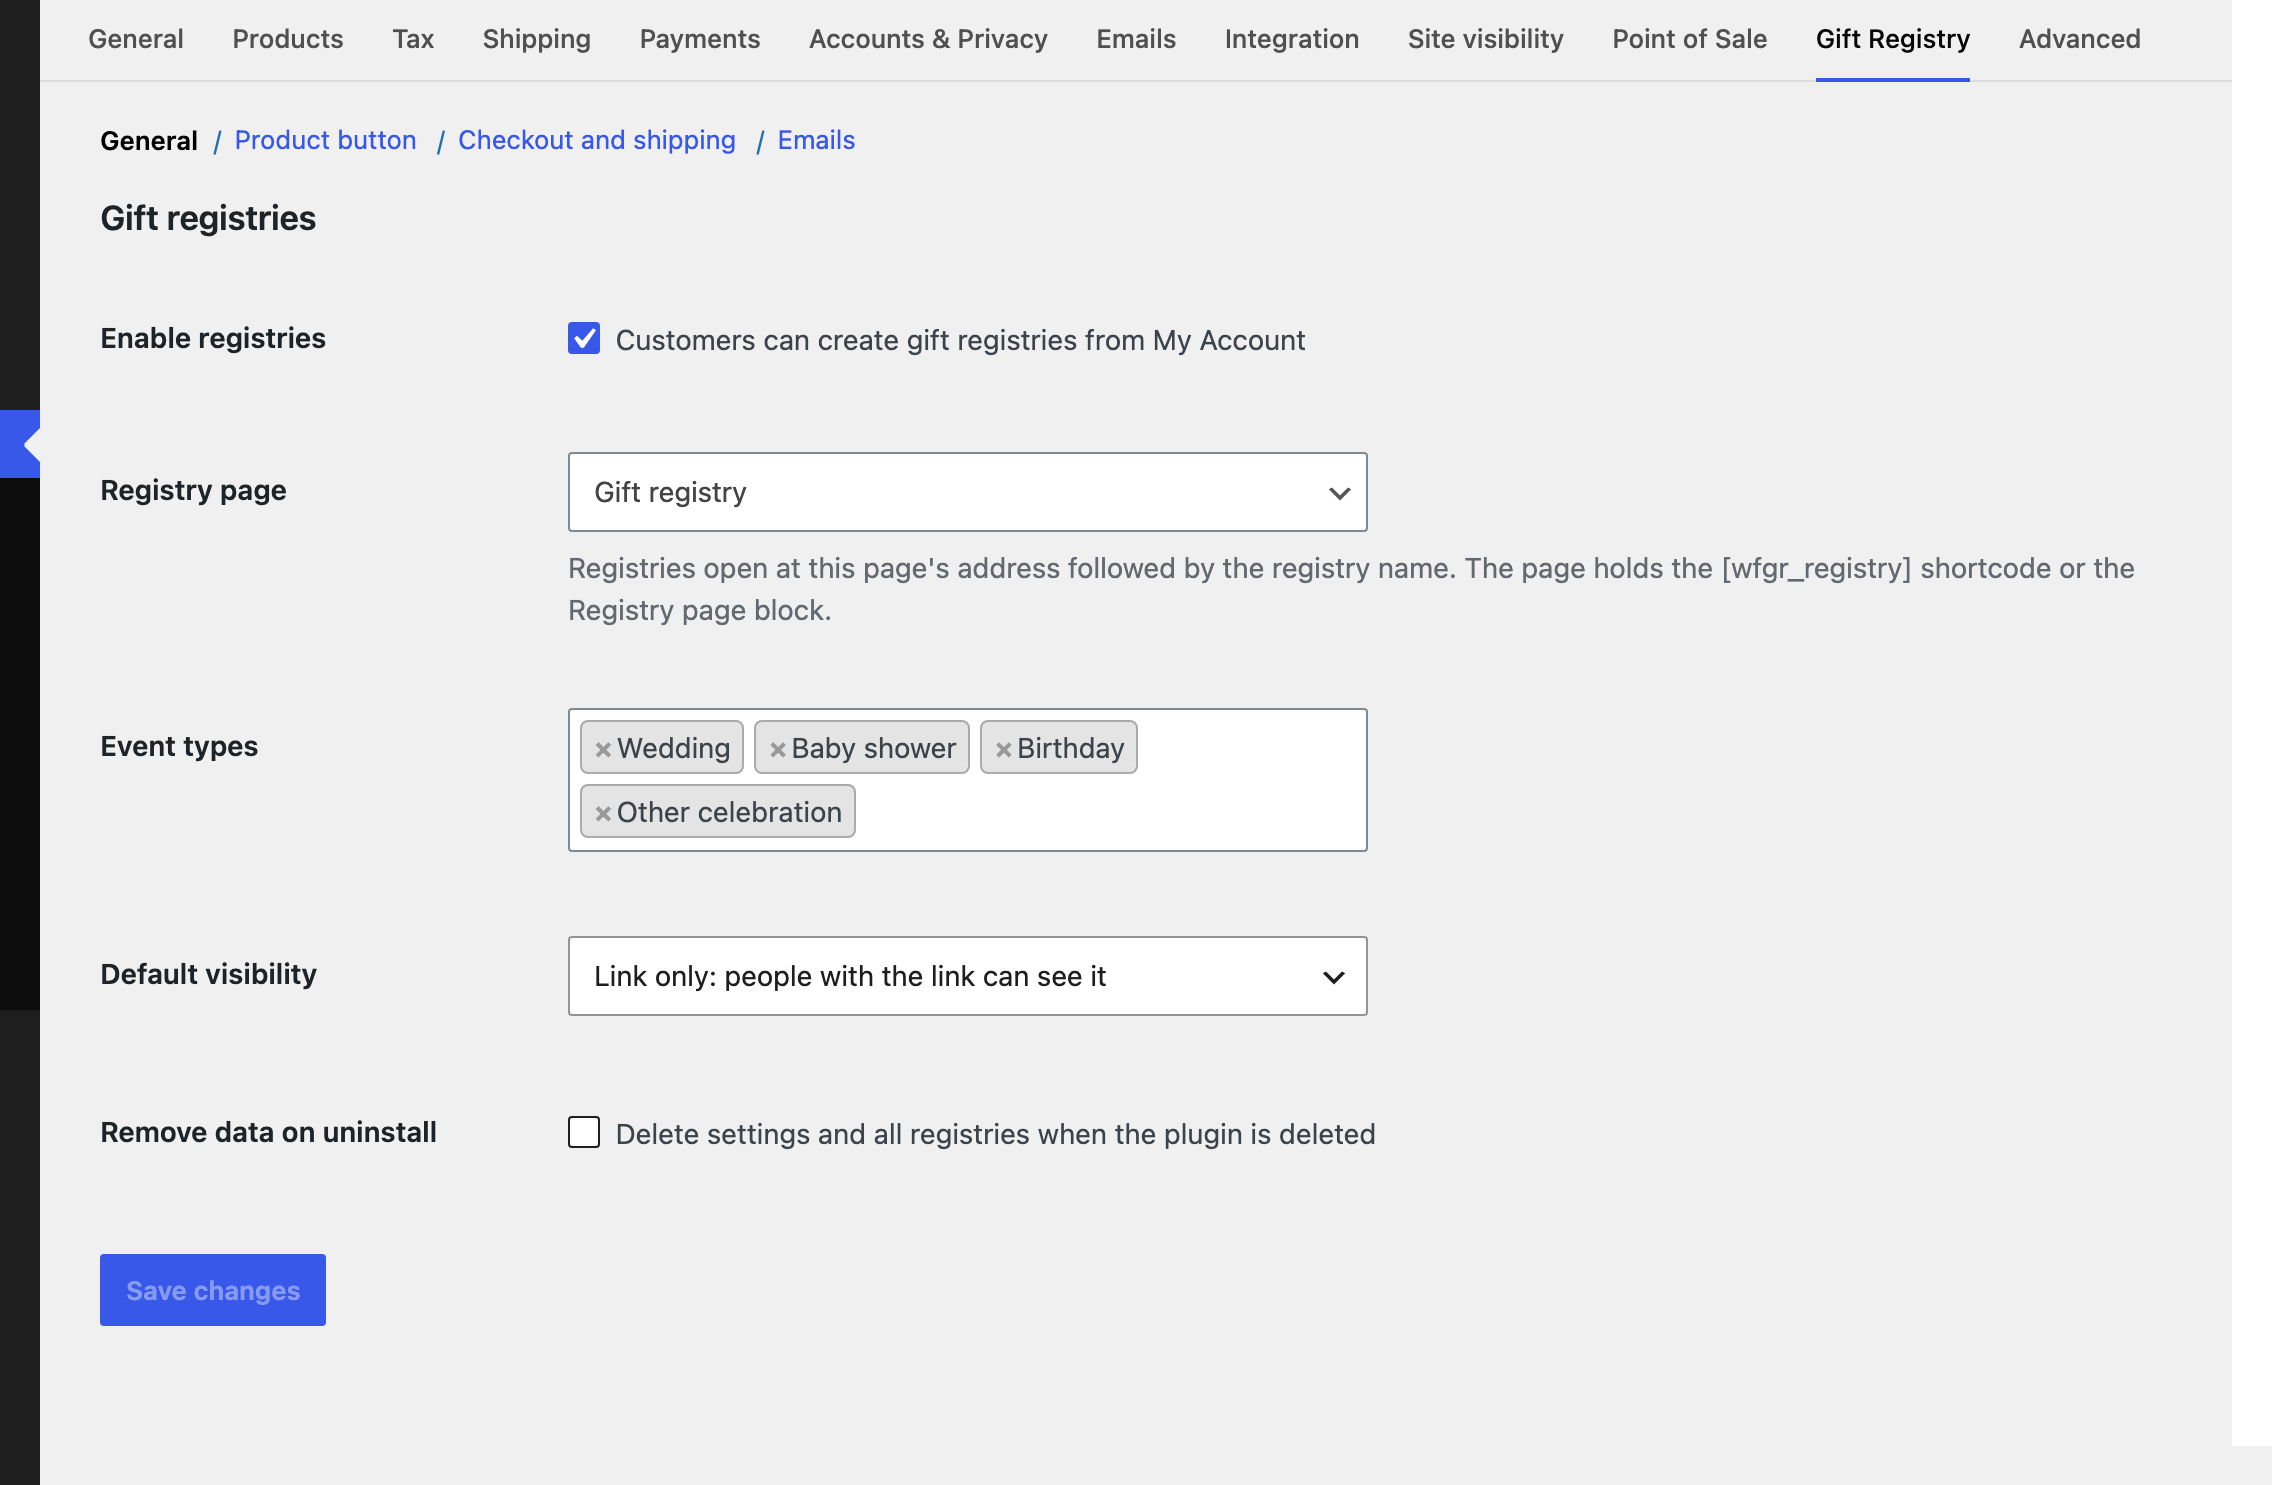The image size is (2272, 1485).
Task: Click the Wedding tag label
Action: [x=673, y=748]
